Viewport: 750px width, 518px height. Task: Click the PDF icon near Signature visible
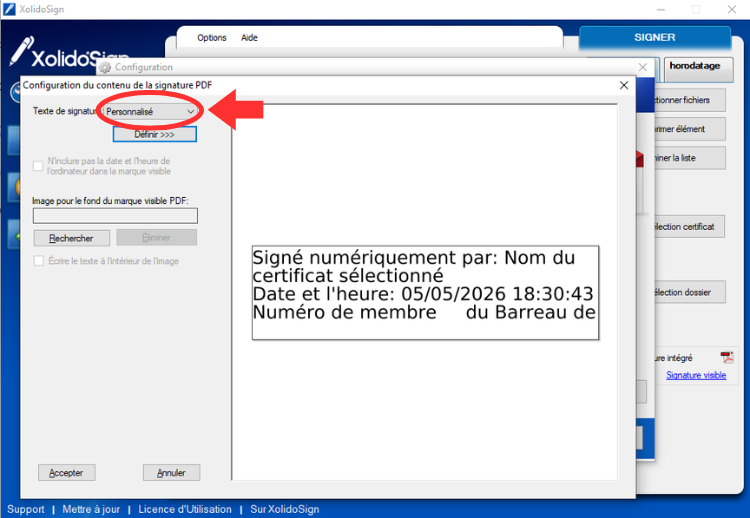[x=727, y=357]
